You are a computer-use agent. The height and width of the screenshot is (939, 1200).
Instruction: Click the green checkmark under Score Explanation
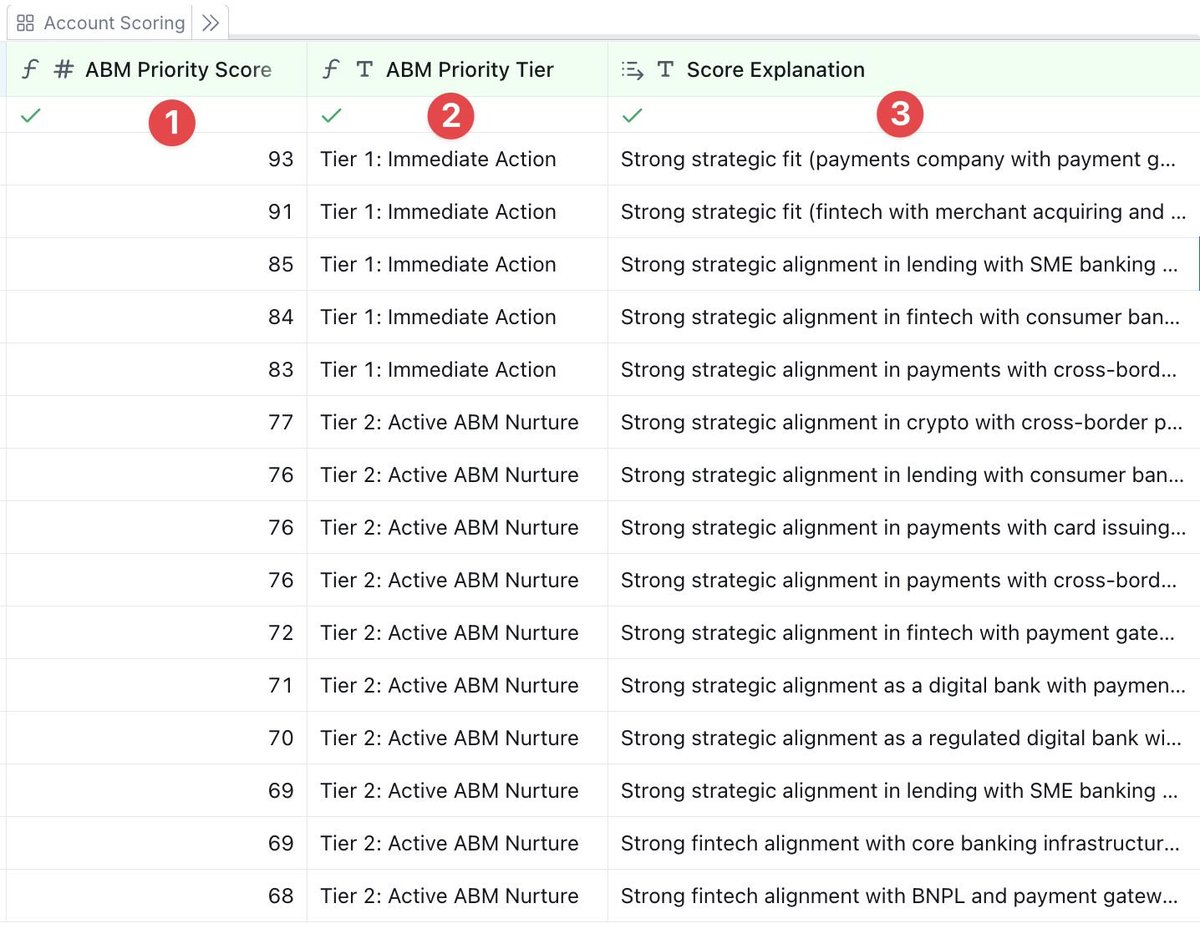click(x=631, y=116)
